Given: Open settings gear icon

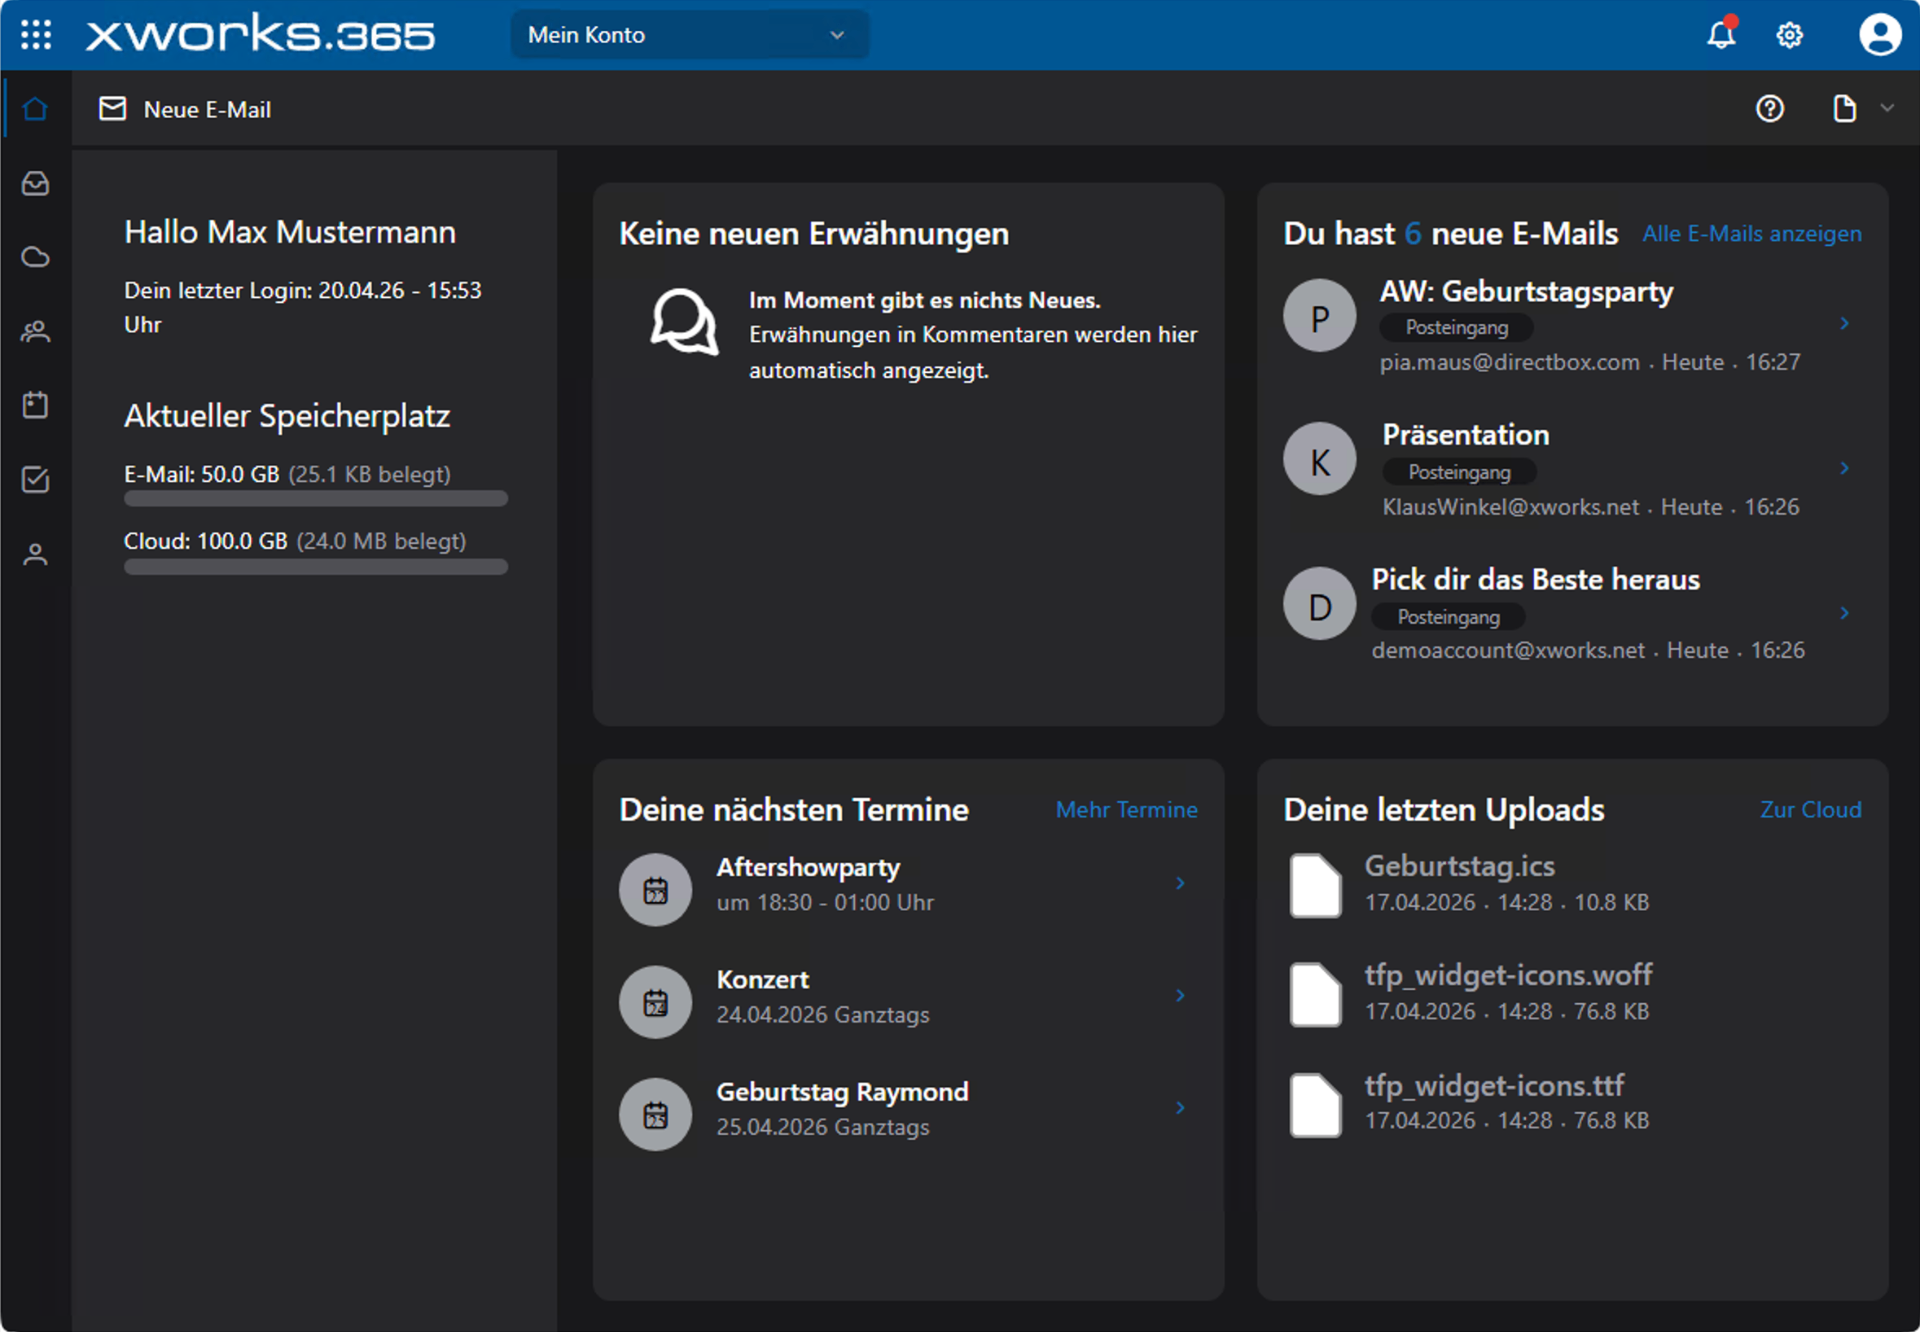Looking at the screenshot, I should click(x=1789, y=35).
